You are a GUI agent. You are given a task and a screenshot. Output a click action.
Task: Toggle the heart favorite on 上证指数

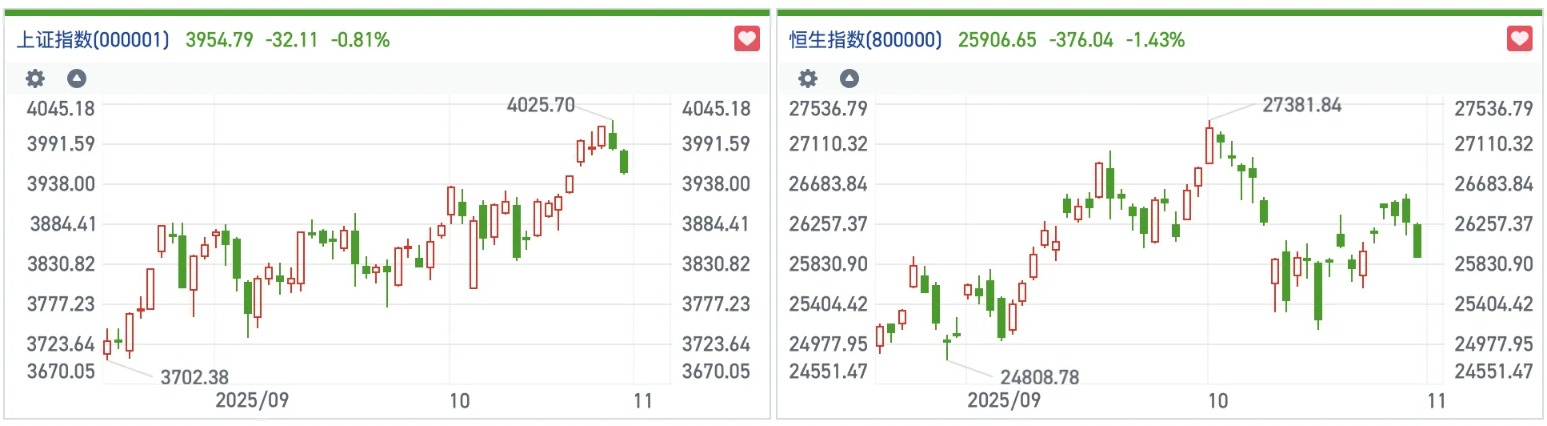click(x=746, y=40)
